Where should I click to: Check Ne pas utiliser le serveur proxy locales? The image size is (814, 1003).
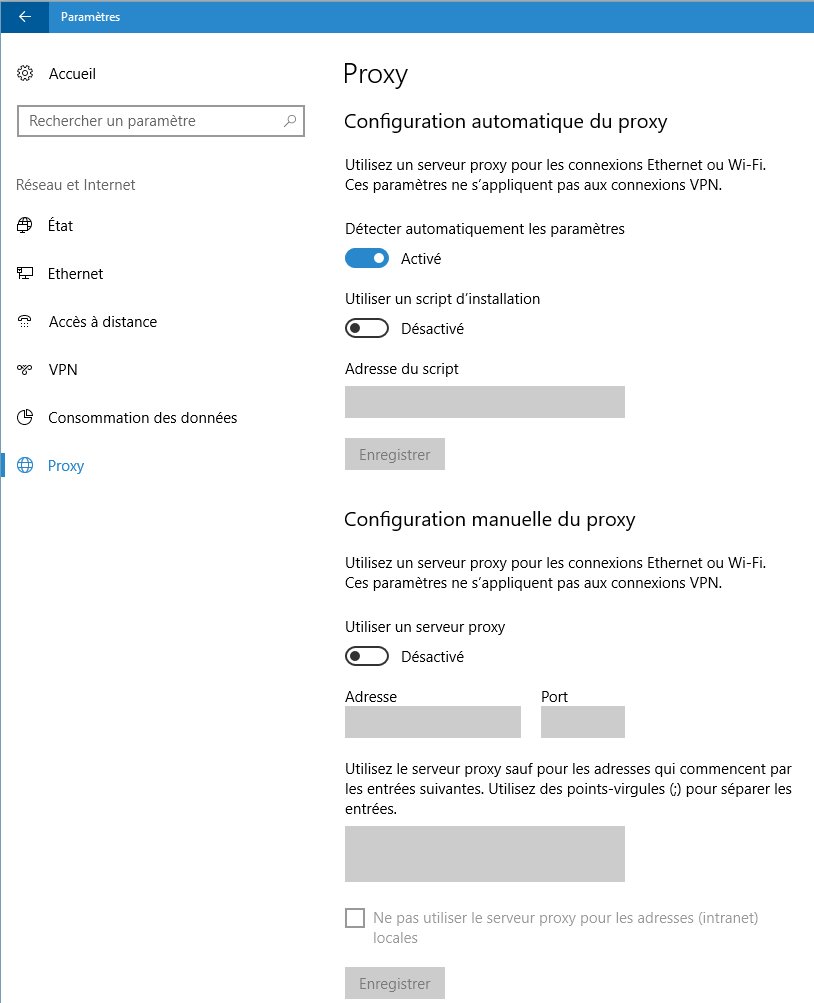tap(354, 918)
